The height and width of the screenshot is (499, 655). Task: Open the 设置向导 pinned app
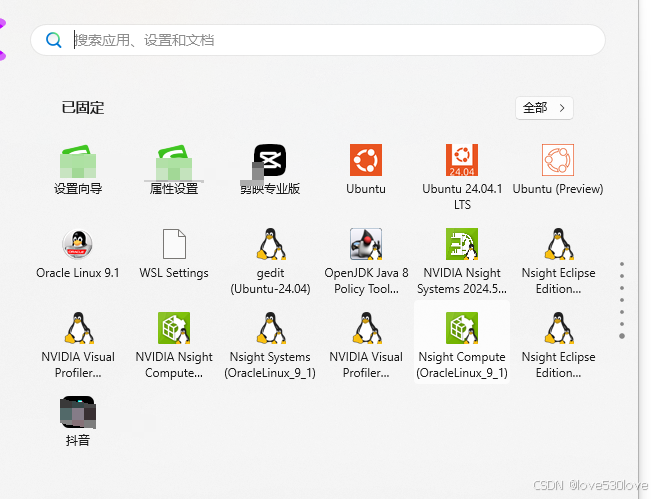pos(78,170)
